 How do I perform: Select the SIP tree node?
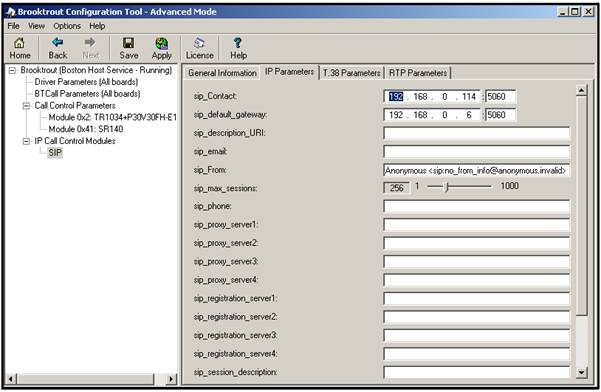pyautogui.click(x=55, y=153)
